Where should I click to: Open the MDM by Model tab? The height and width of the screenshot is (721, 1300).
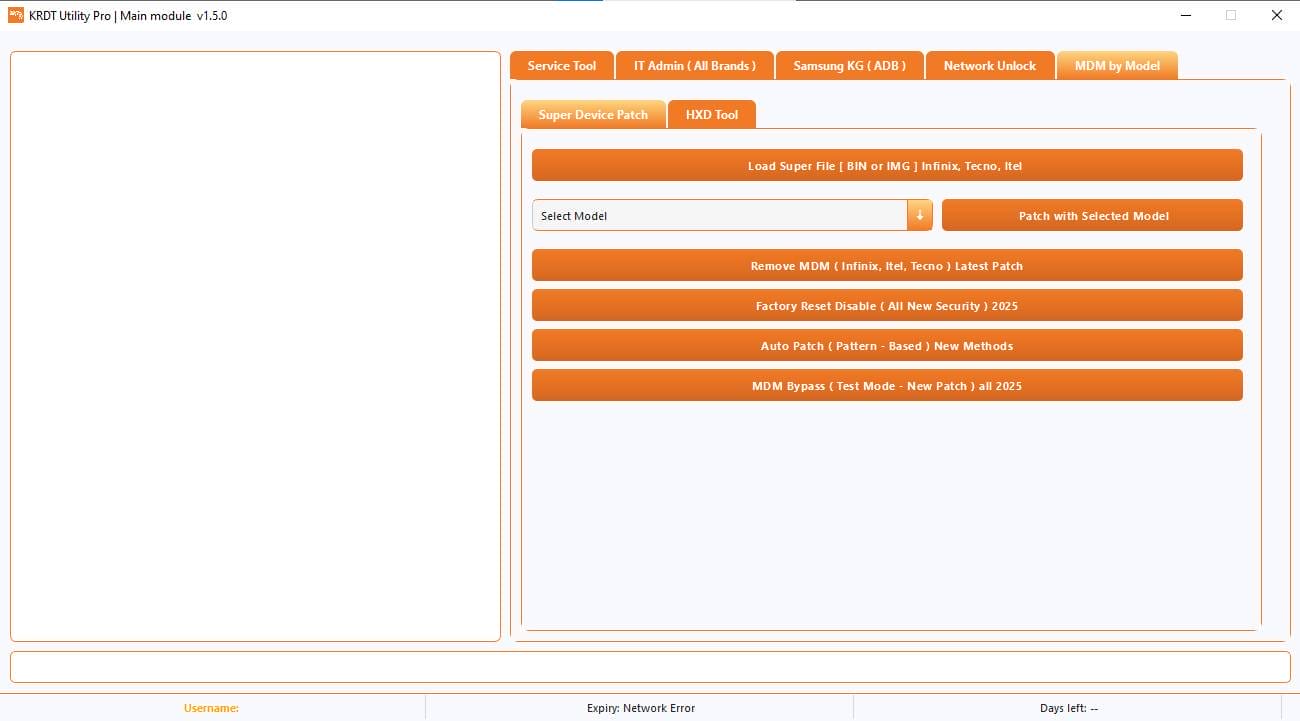[x=1117, y=65]
